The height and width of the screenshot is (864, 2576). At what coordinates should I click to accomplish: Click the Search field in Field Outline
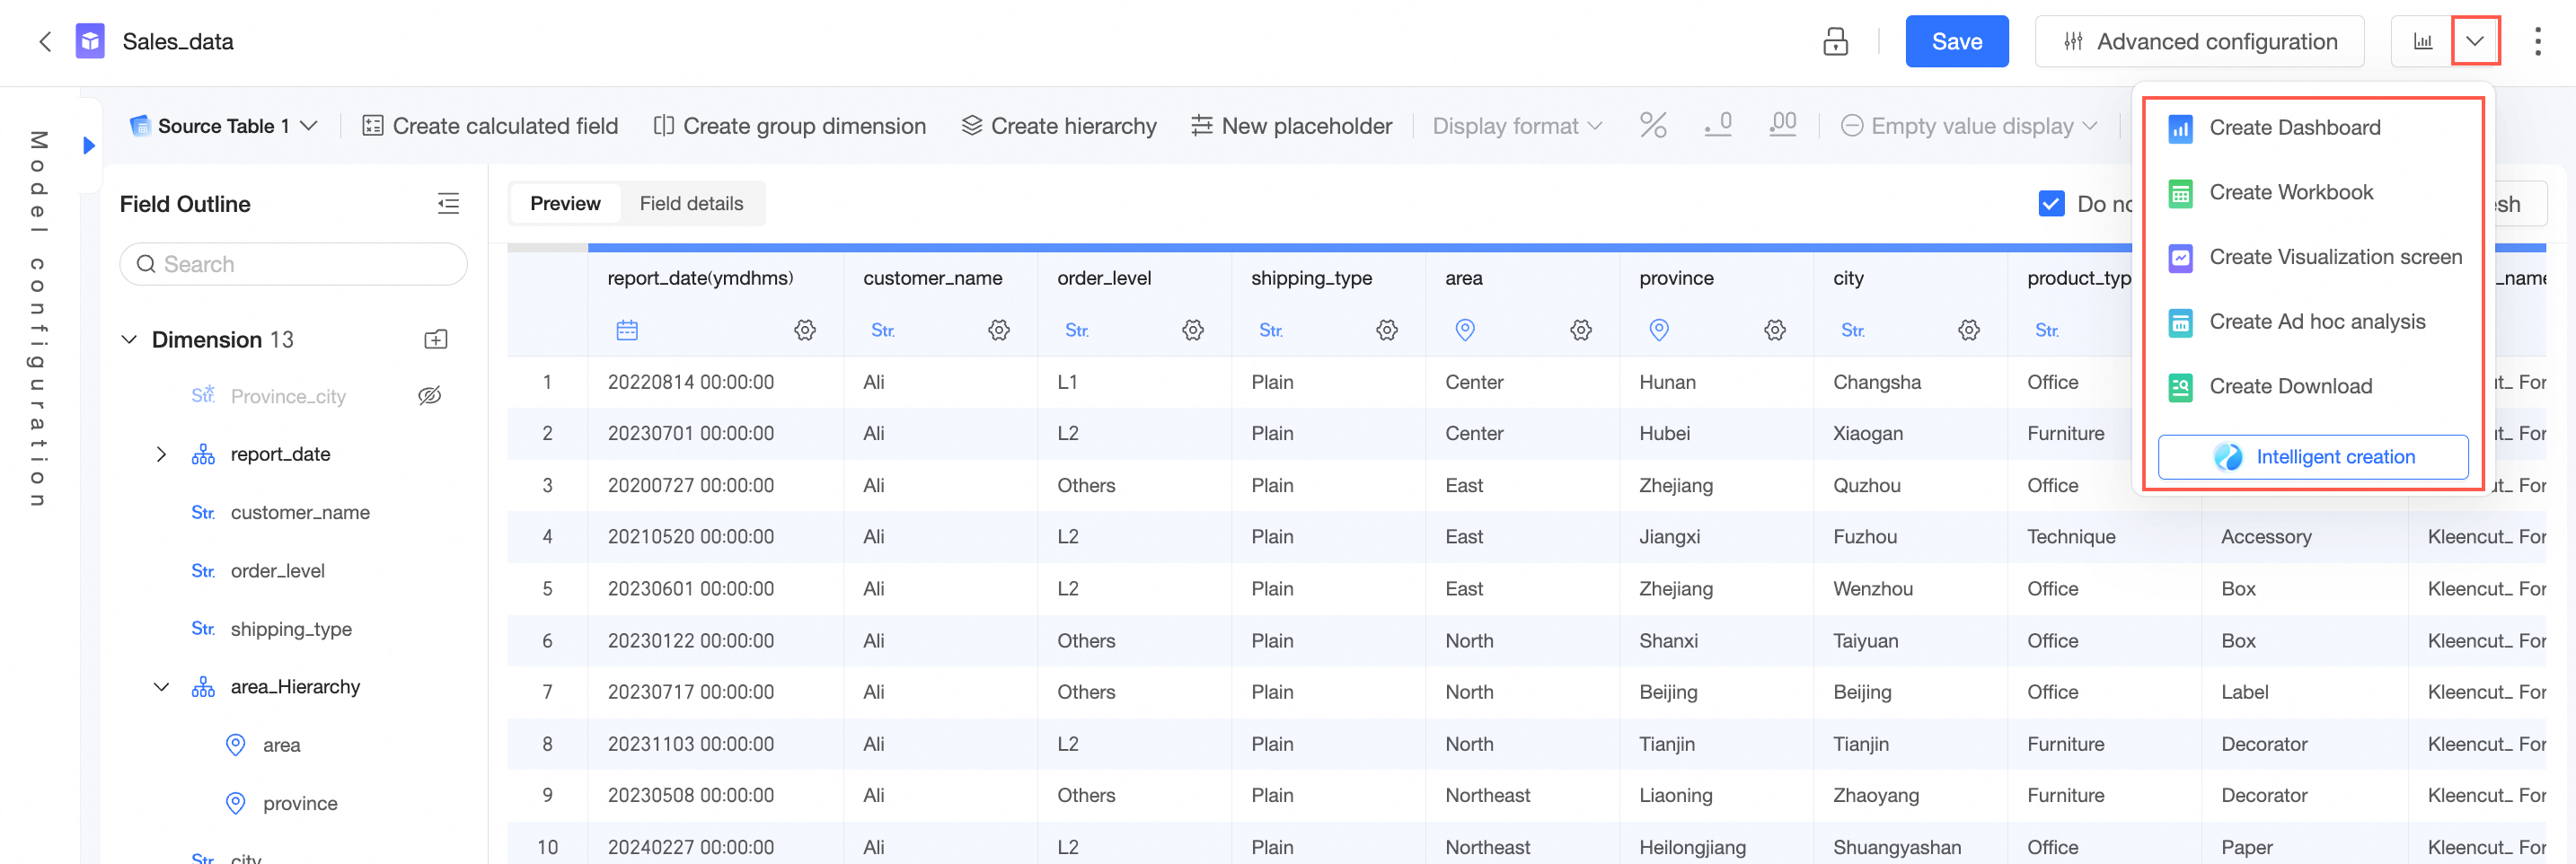point(294,264)
